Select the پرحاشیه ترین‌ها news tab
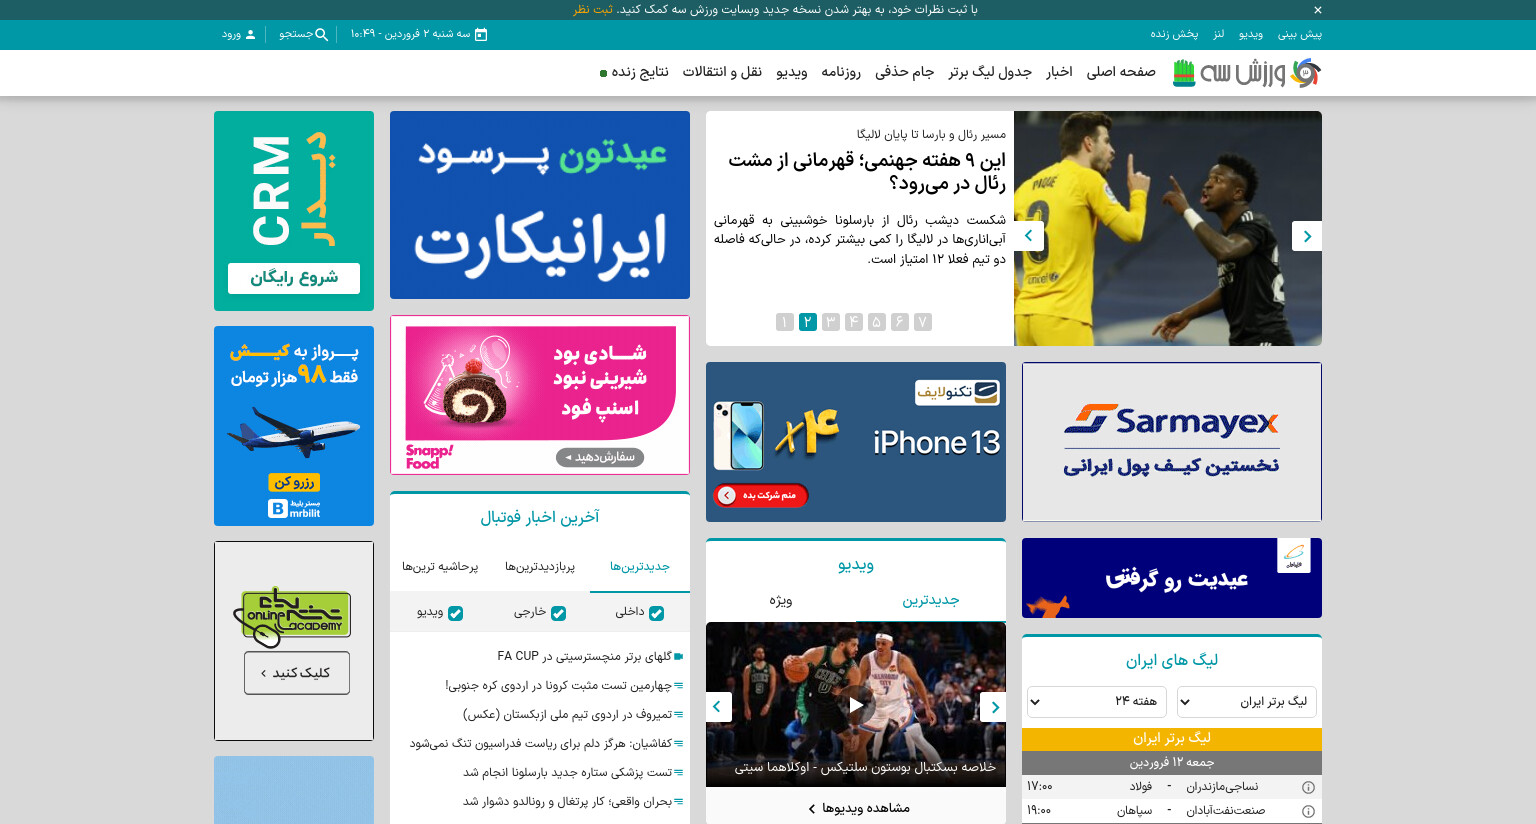1536x824 pixels. pos(440,567)
